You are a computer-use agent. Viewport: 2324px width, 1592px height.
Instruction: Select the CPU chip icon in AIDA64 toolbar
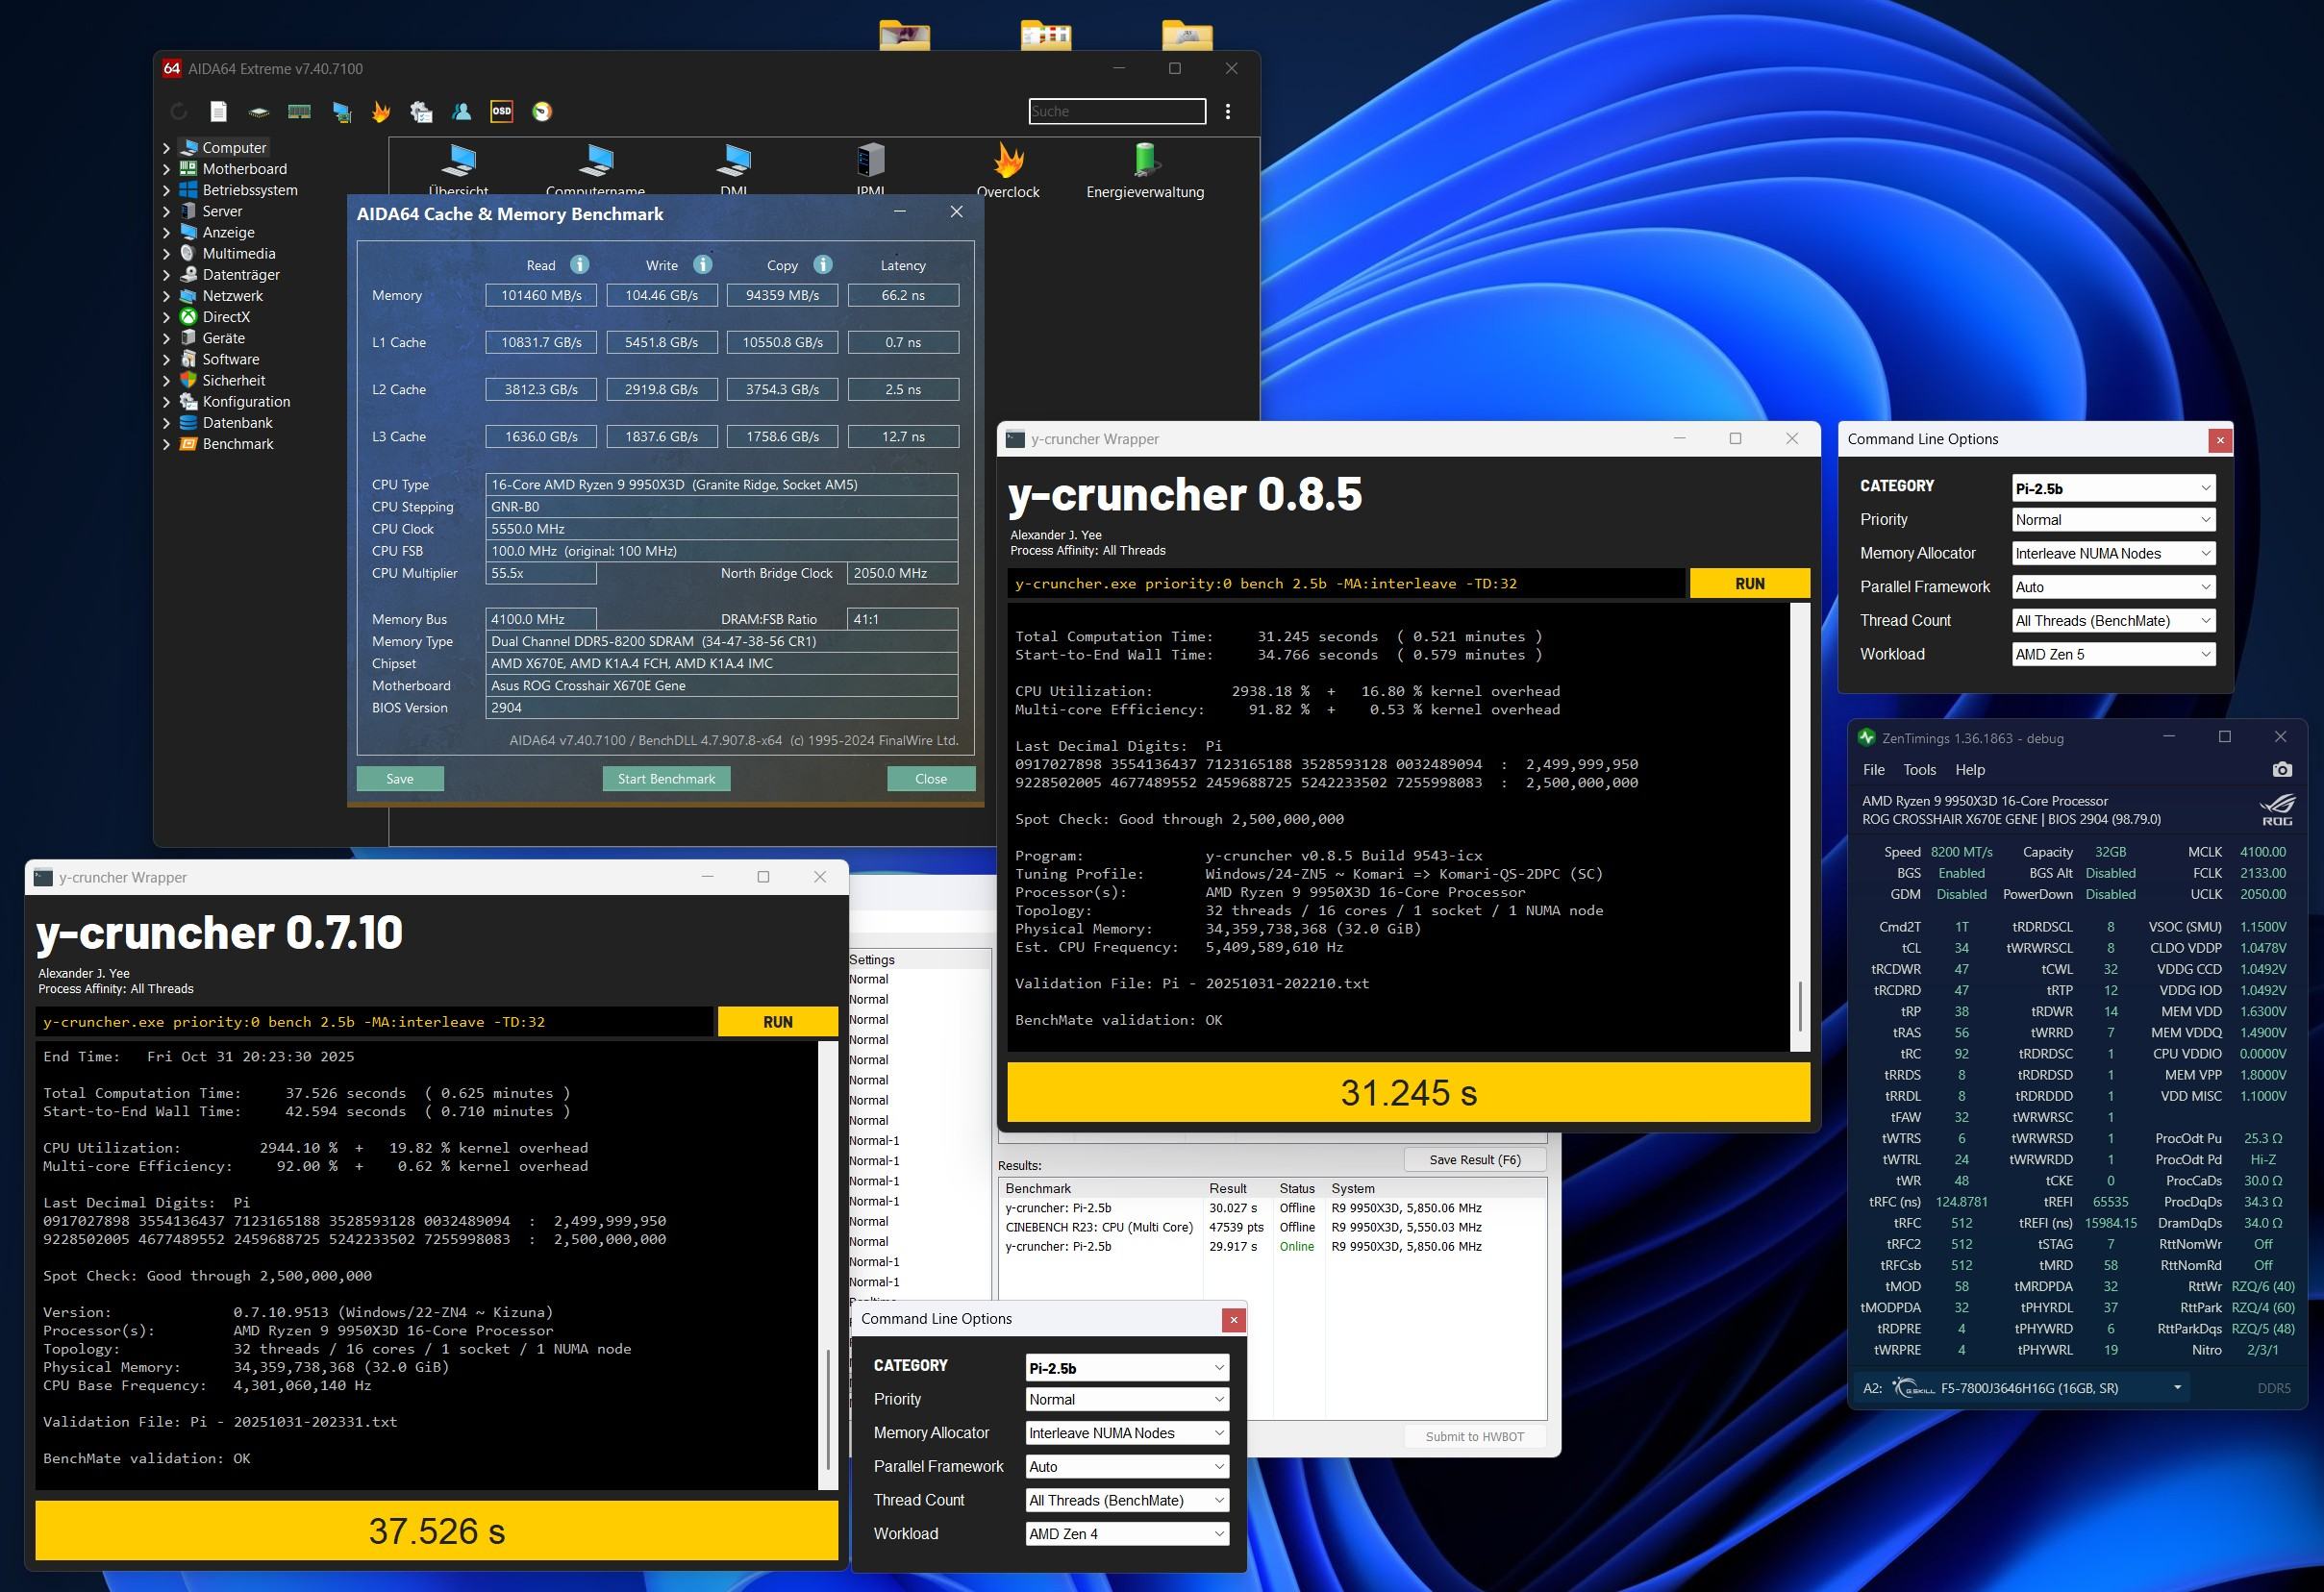258,111
